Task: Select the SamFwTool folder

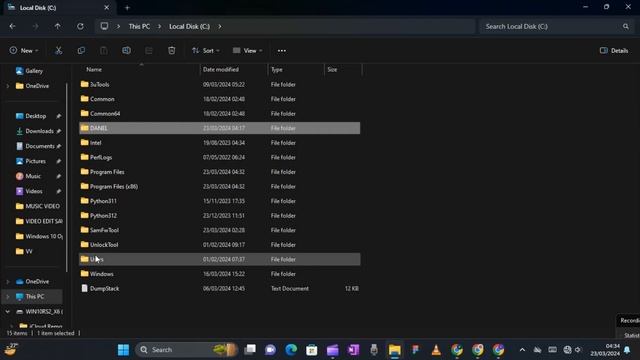Action: (220, 230)
